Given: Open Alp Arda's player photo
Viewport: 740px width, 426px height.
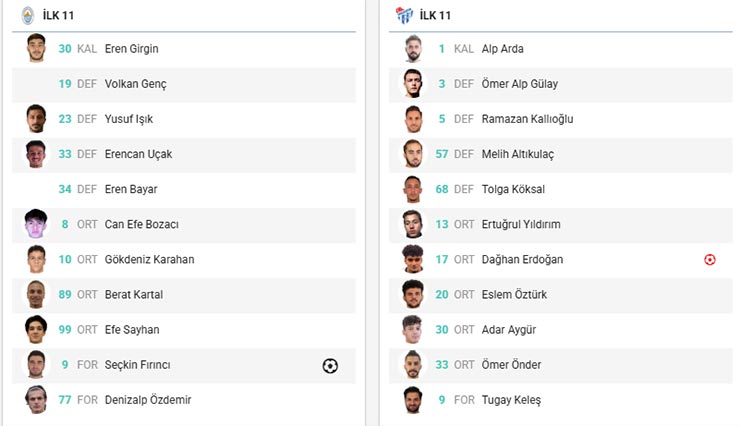Looking at the screenshot, I should coord(413,48).
